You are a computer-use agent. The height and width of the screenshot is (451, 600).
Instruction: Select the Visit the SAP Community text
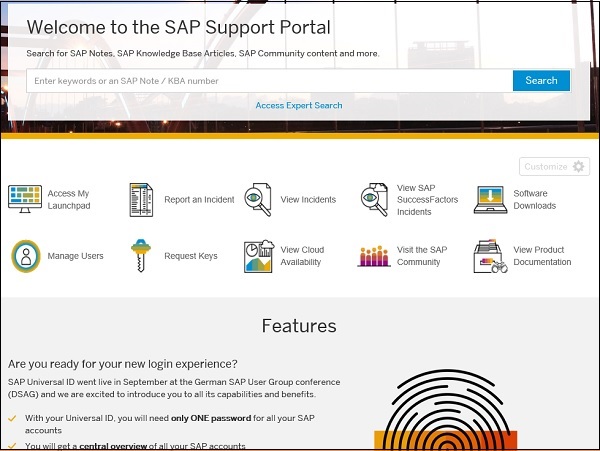pos(421,256)
